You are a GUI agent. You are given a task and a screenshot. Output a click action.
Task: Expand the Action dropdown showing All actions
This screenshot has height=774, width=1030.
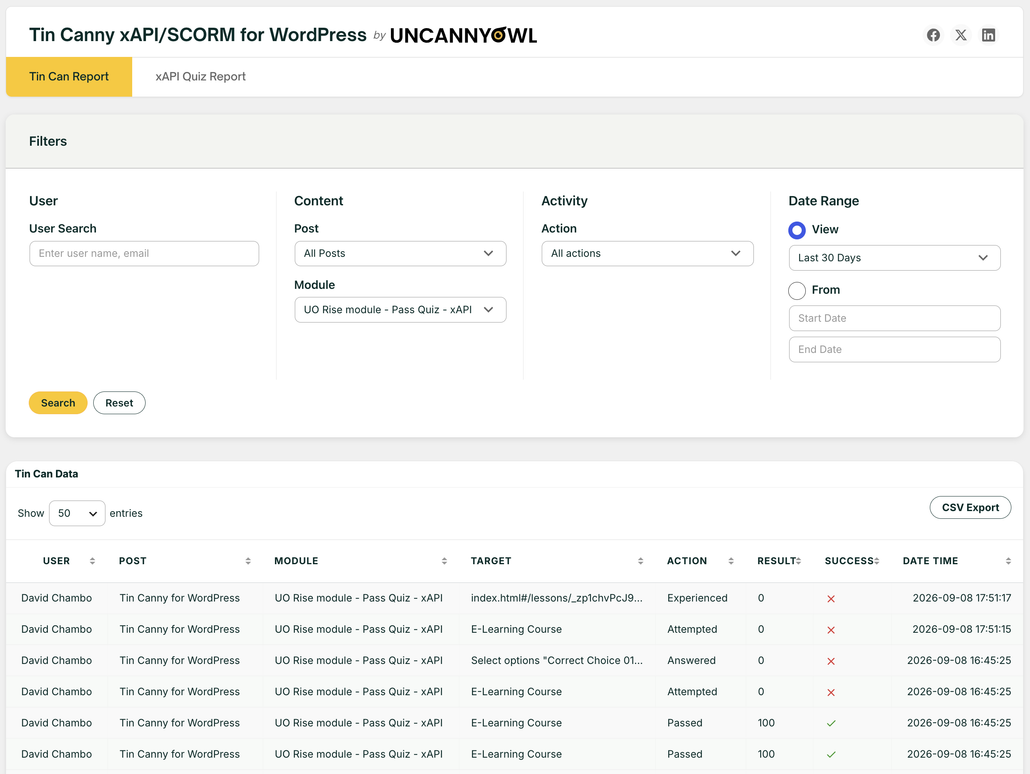coord(647,254)
